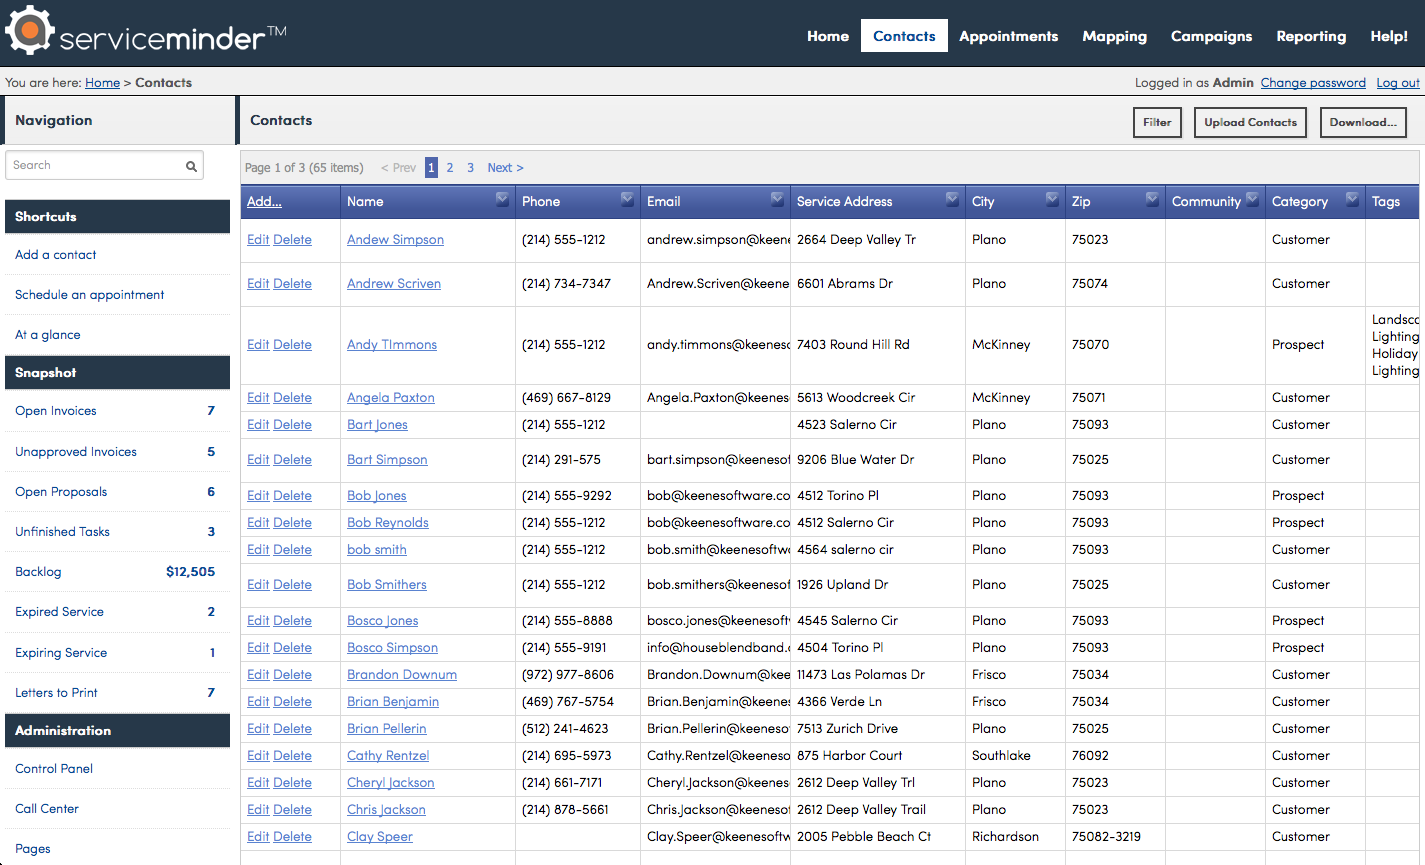Image resolution: width=1425 pixels, height=865 pixels.
Task: Click the Community column filter icon
Action: point(1251,200)
